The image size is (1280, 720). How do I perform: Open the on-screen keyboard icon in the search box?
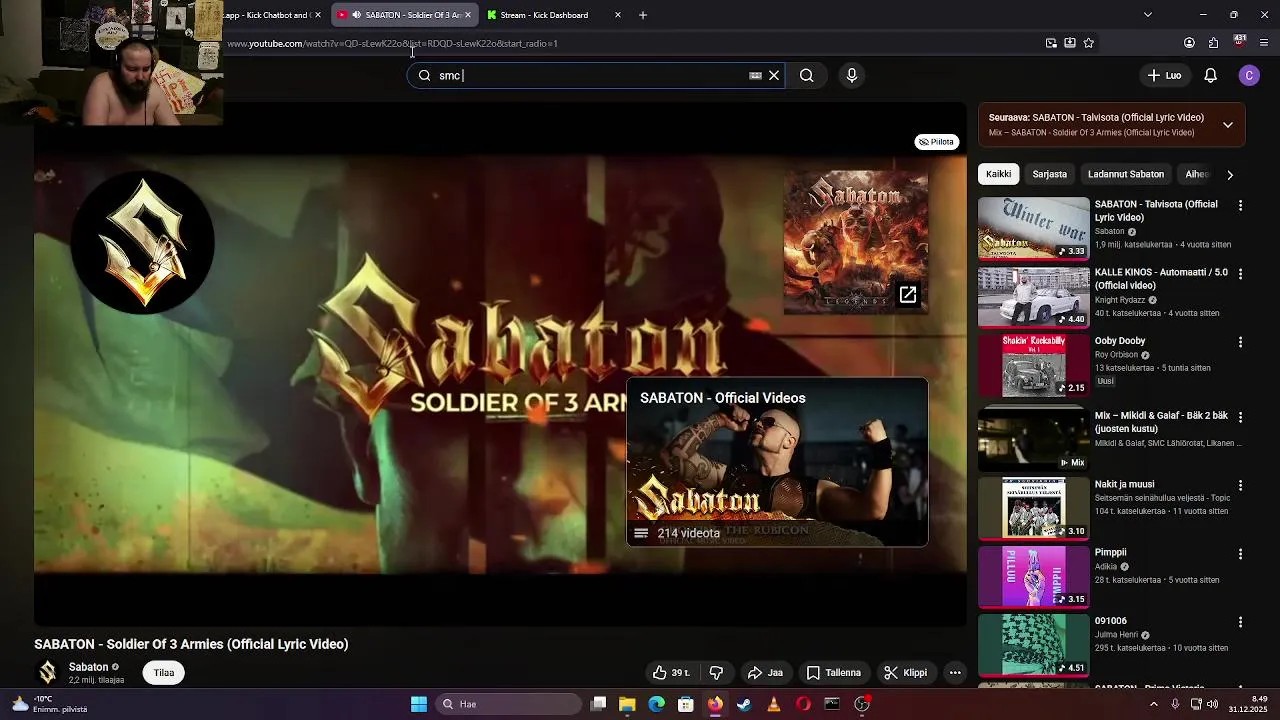[x=755, y=75]
